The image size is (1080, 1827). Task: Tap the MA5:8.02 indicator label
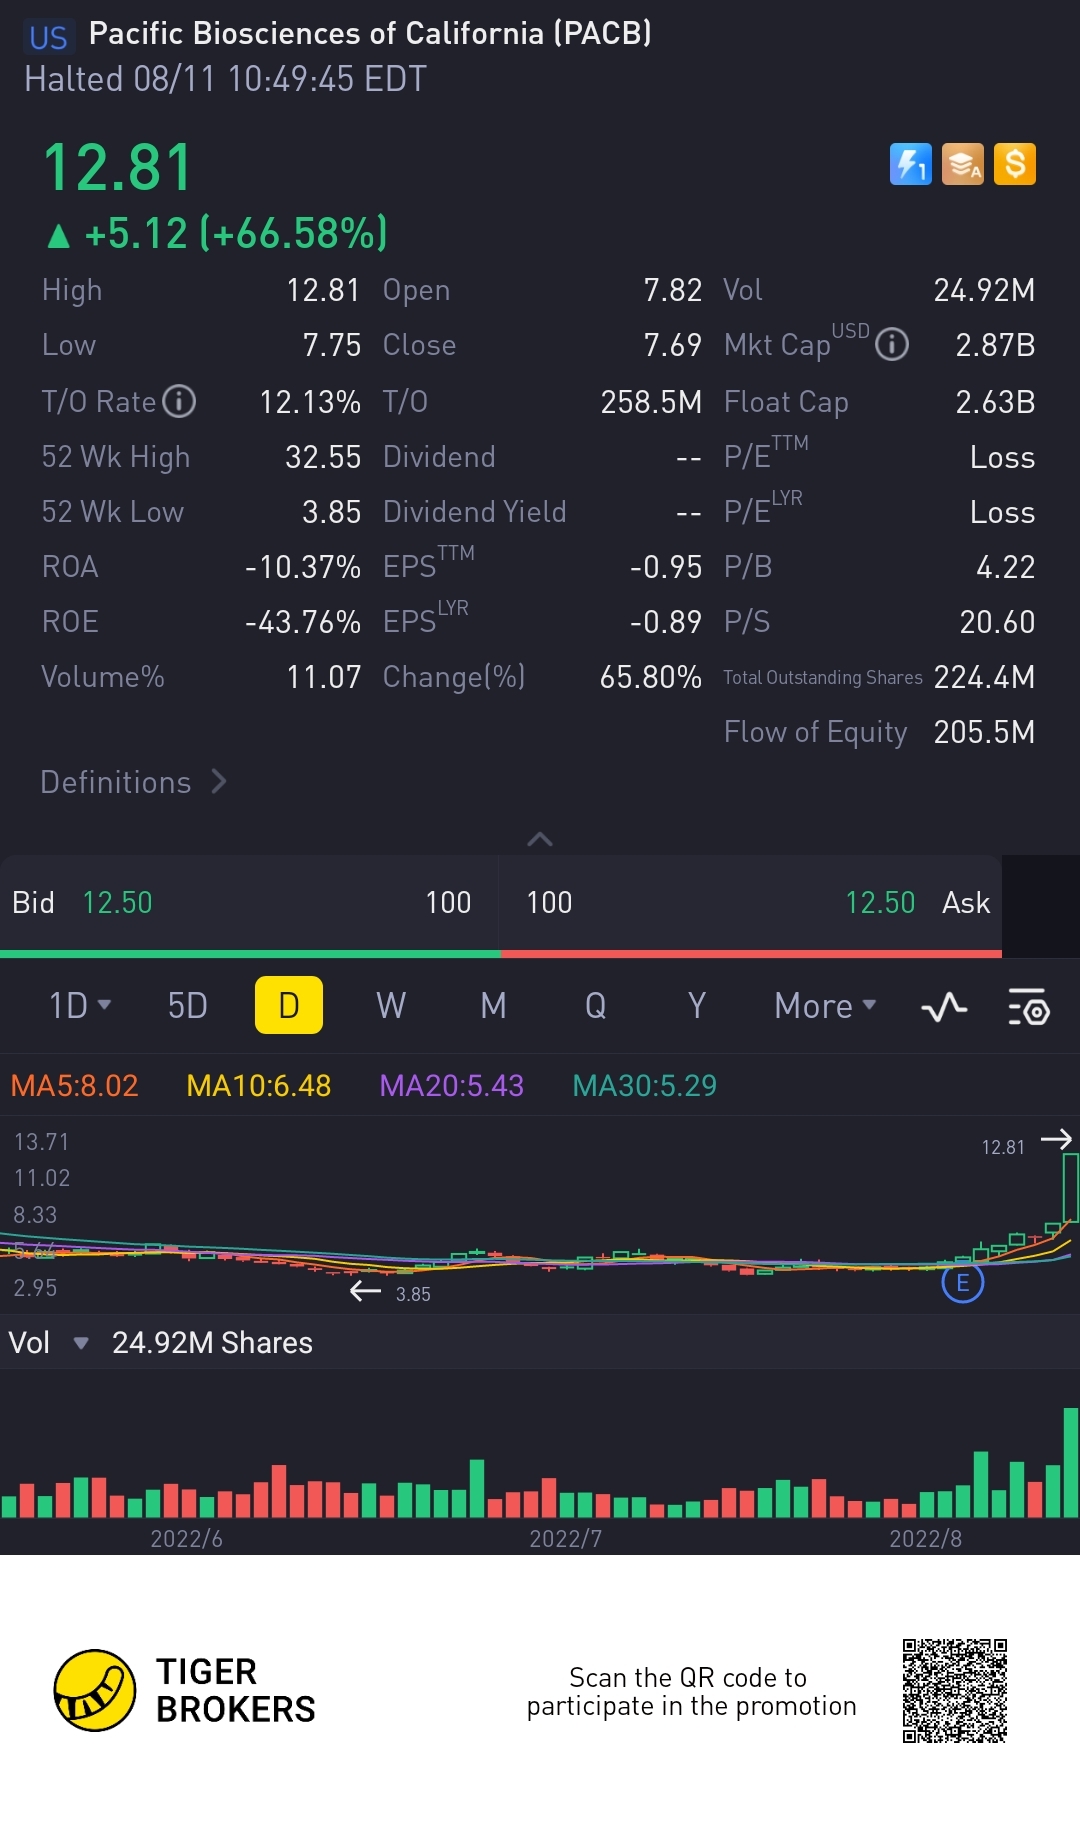tap(75, 1086)
